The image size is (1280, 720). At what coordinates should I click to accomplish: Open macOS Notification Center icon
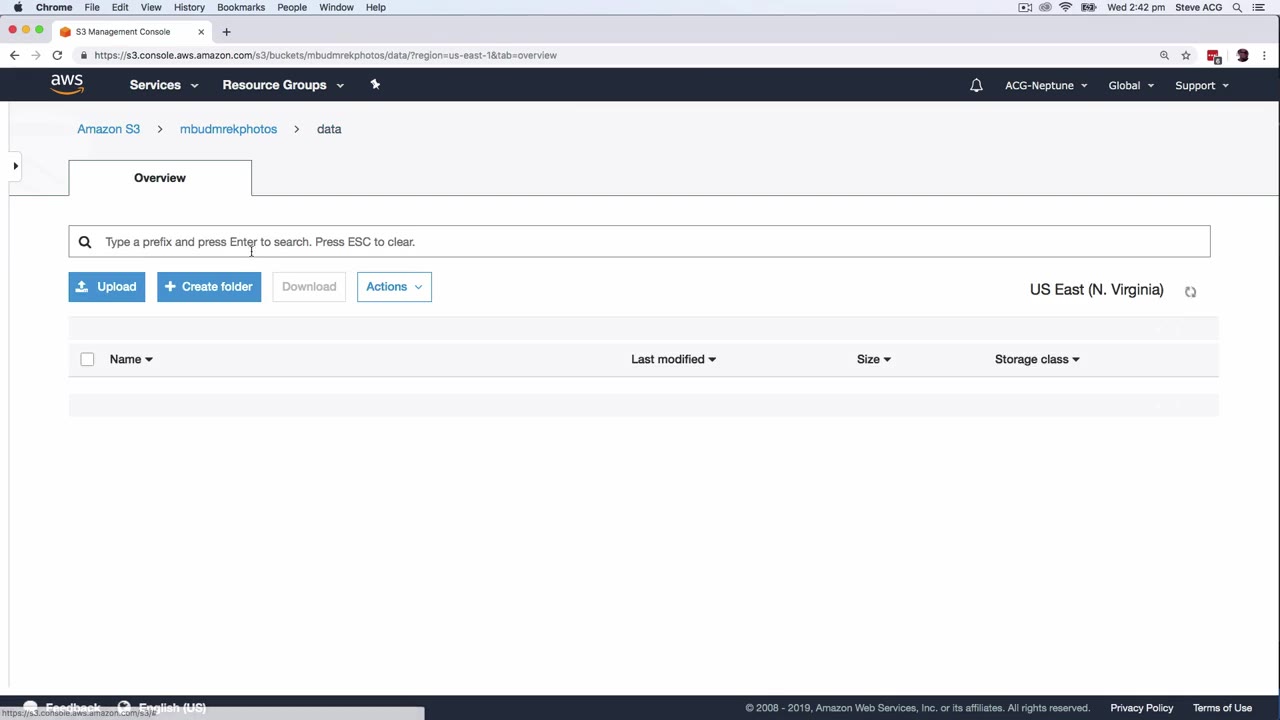(x=1259, y=7)
